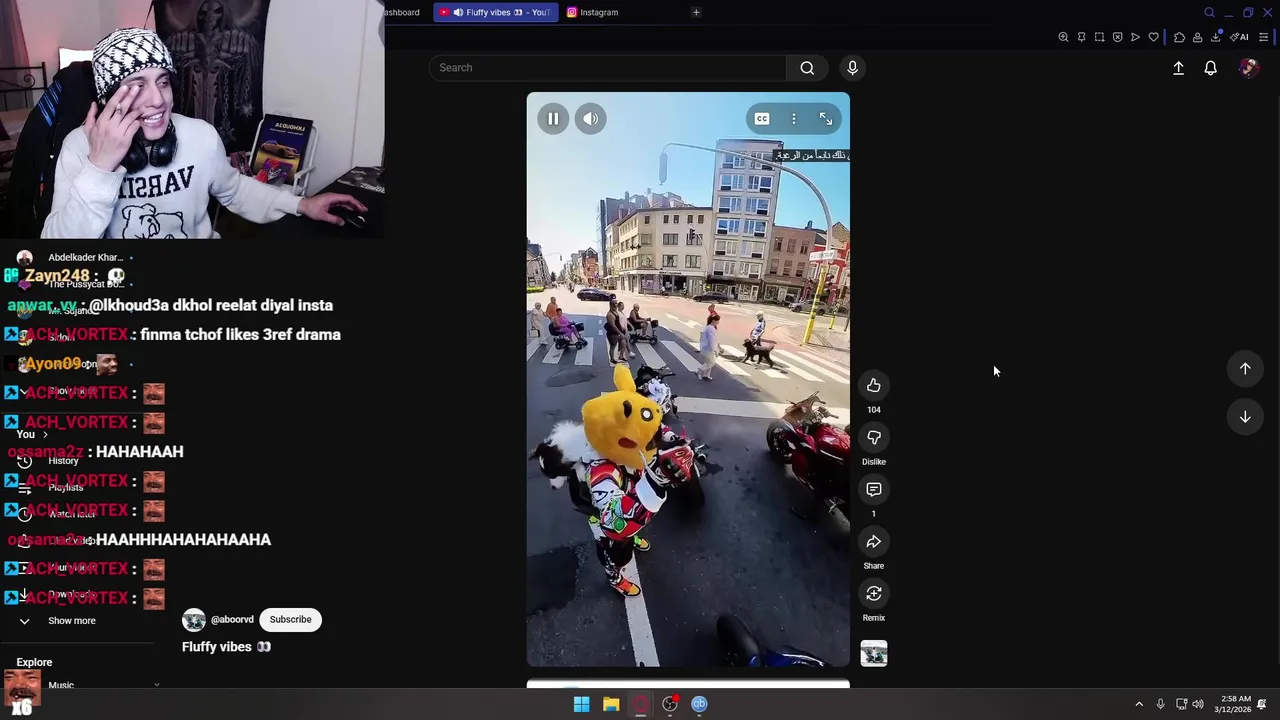Pause the Fluffy vibes short
This screenshot has height=720, width=1280.
(x=553, y=119)
